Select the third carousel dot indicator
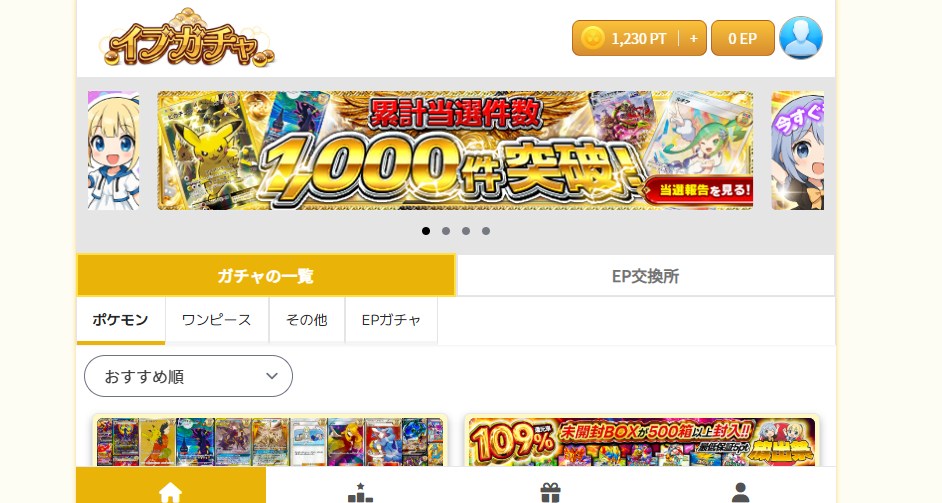Image resolution: width=942 pixels, height=503 pixels. 466,231
